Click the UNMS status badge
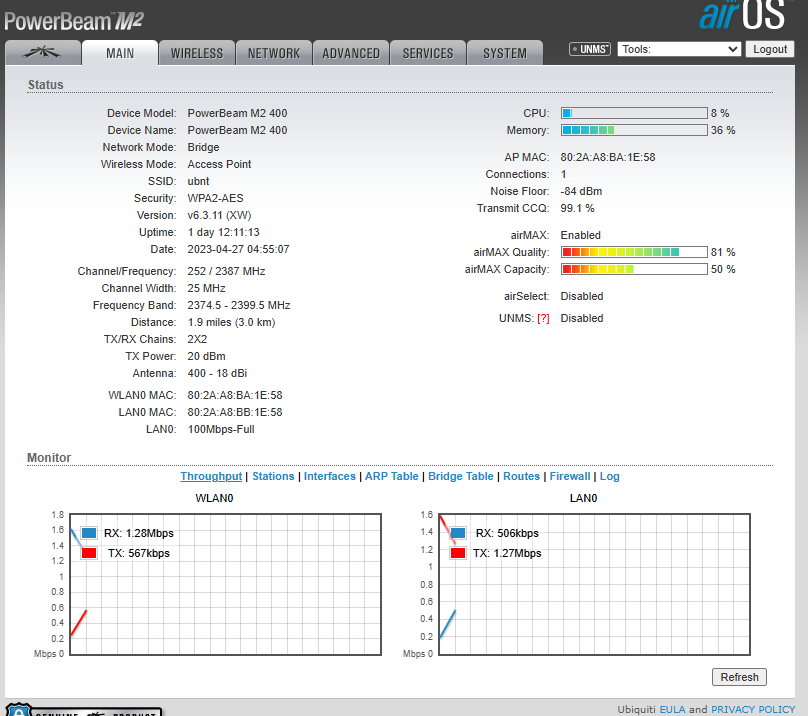808x716 pixels. click(x=590, y=49)
